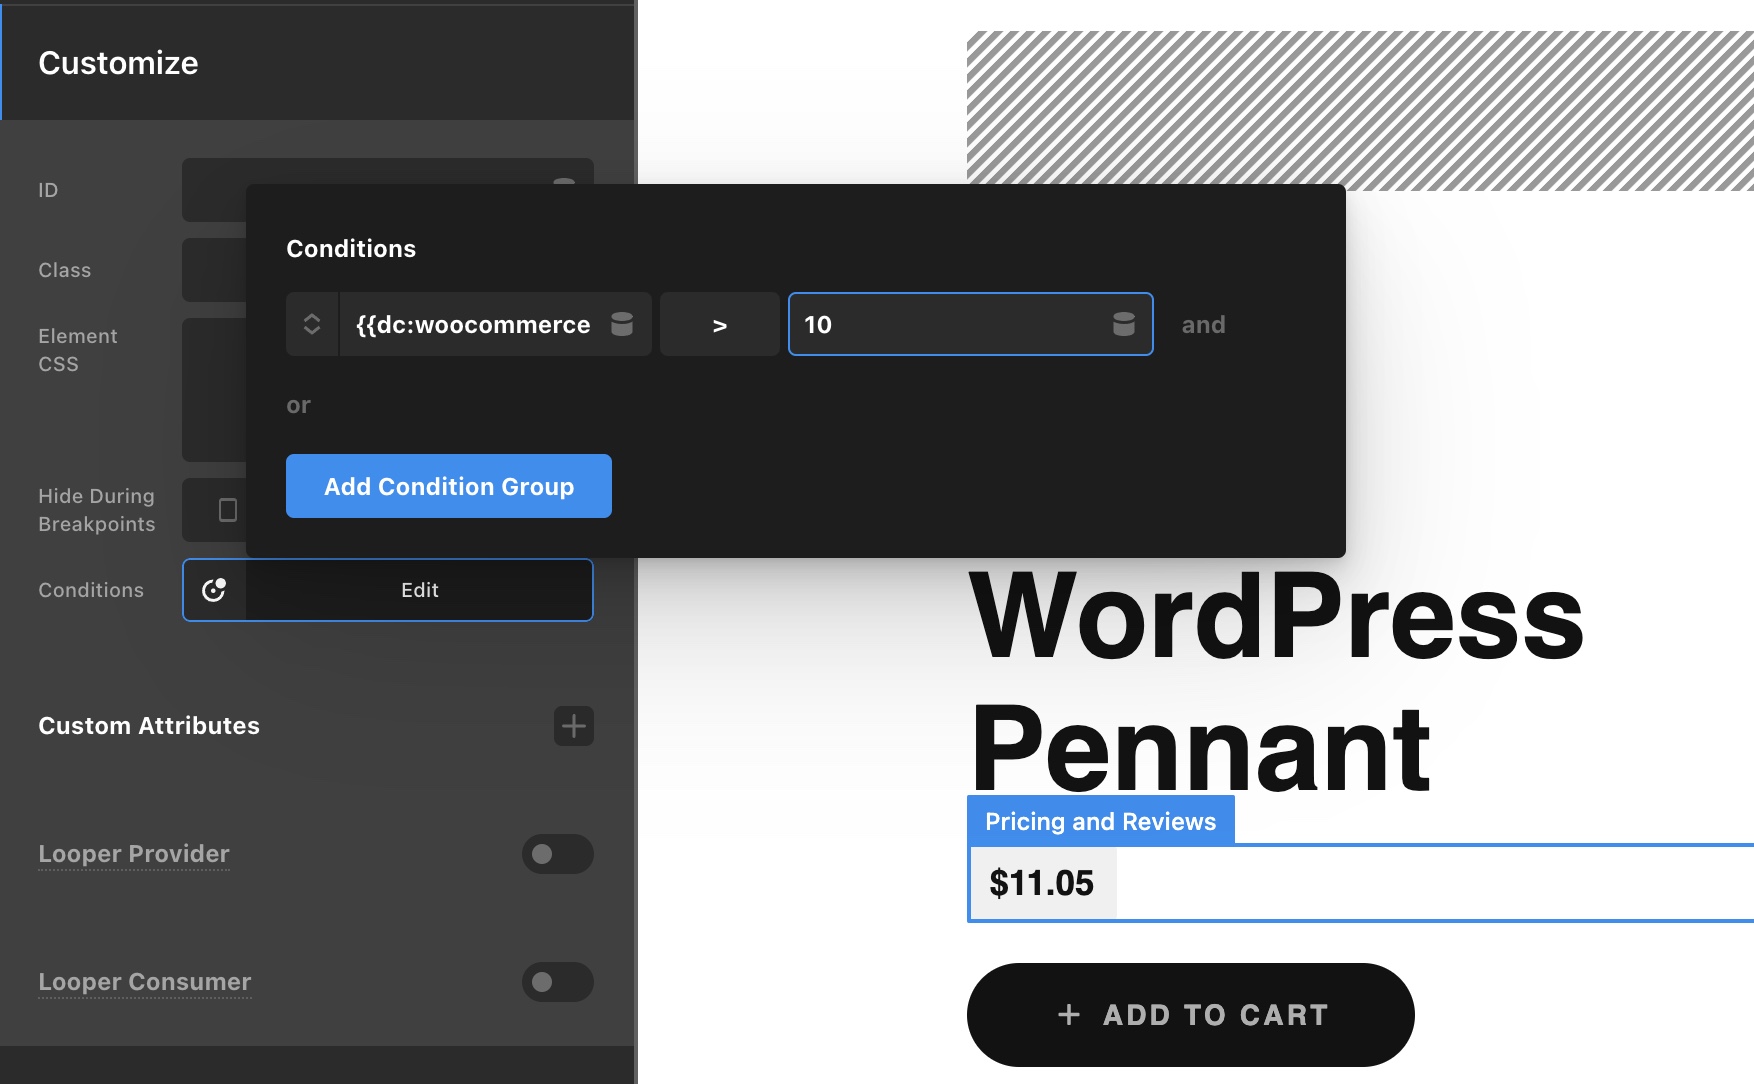Click the Element CSS label
Screen dimensions: 1754x1084
coord(78,350)
